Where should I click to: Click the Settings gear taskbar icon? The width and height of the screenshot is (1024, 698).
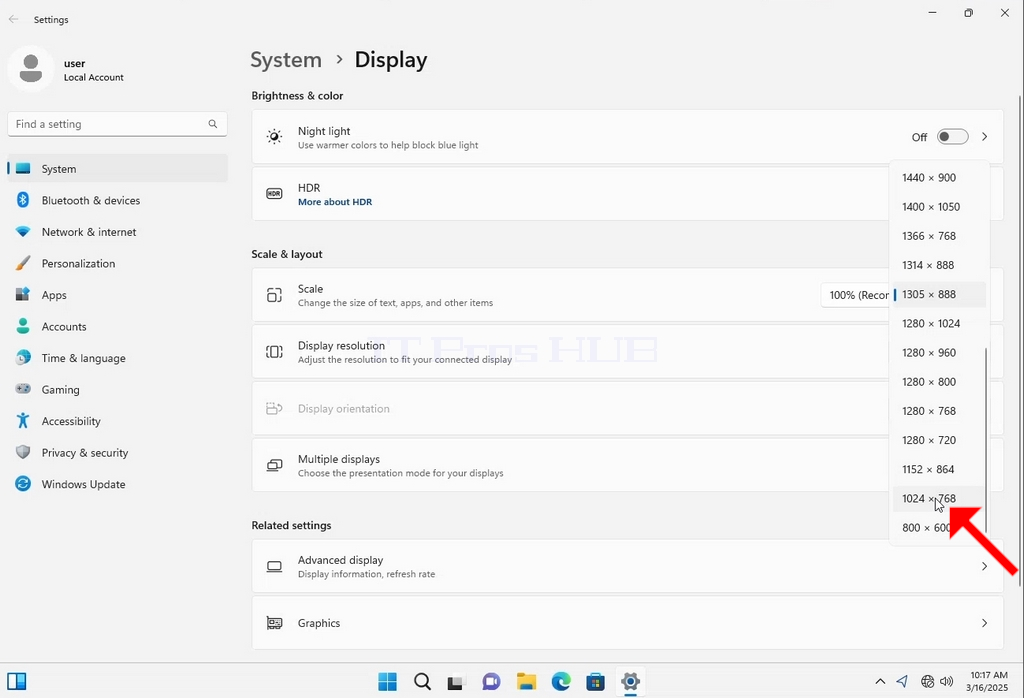pyautogui.click(x=630, y=682)
